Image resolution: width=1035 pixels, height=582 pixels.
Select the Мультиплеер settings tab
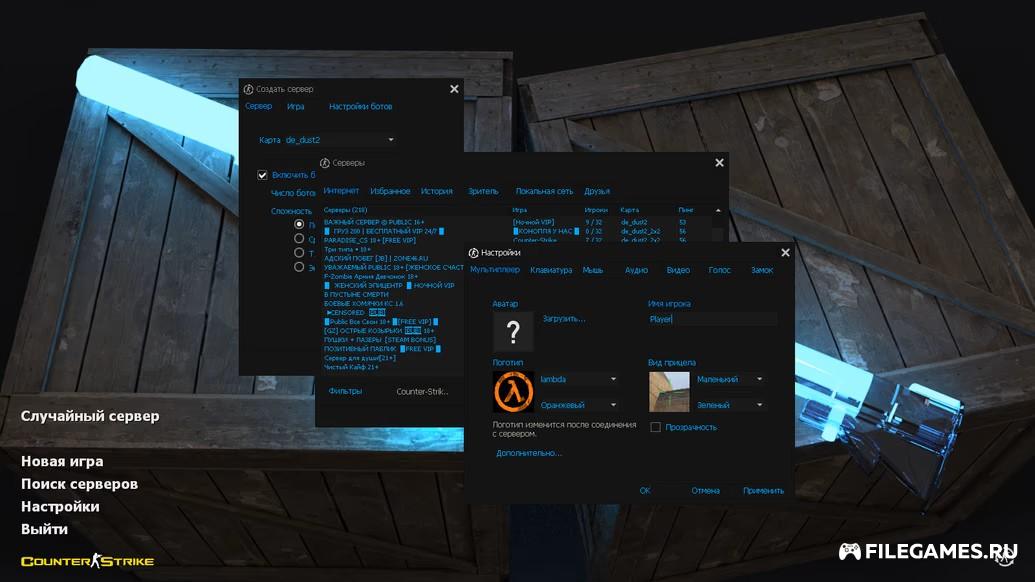pos(495,270)
